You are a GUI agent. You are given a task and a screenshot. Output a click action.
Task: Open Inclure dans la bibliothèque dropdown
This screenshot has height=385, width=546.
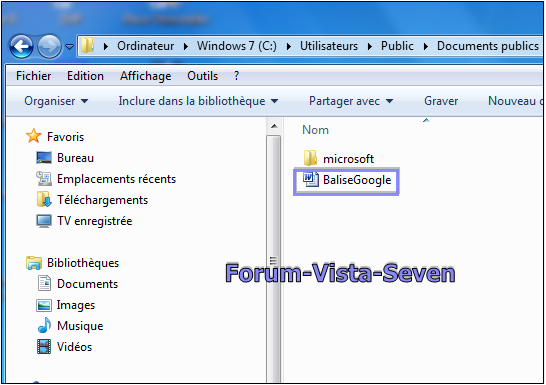(x=198, y=101)
